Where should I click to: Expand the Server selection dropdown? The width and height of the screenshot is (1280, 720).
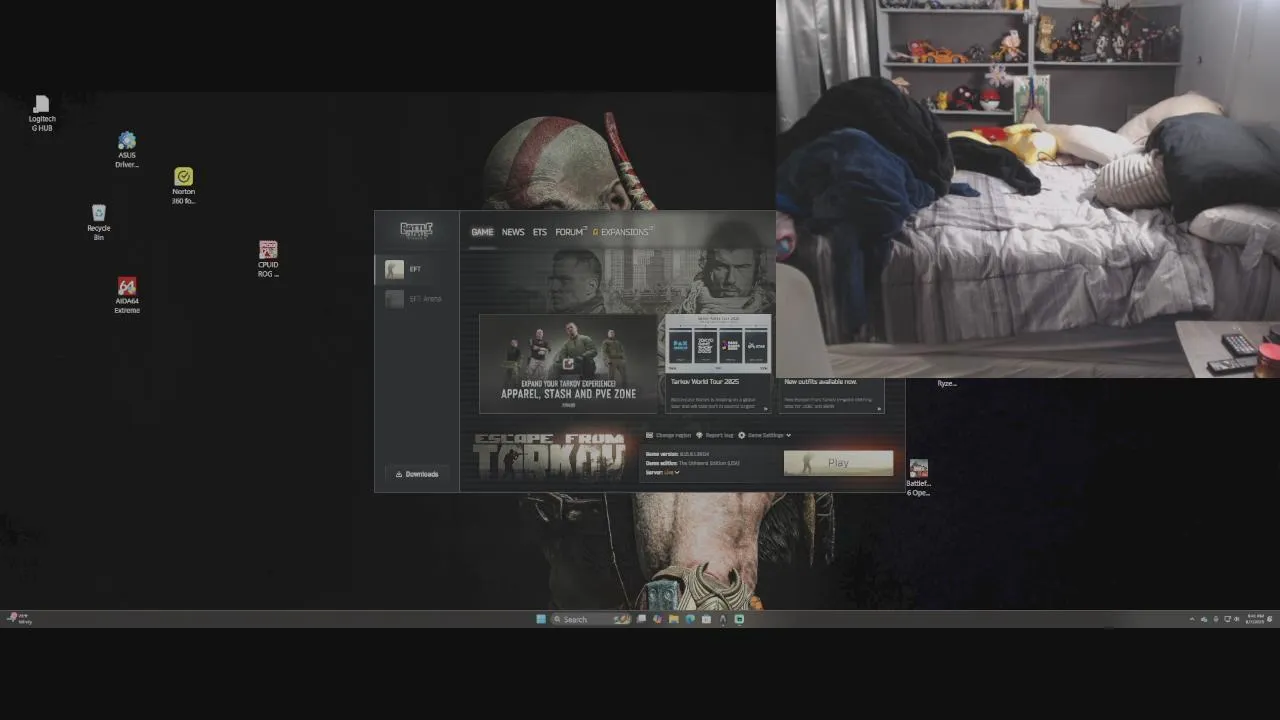click(663, 472)
